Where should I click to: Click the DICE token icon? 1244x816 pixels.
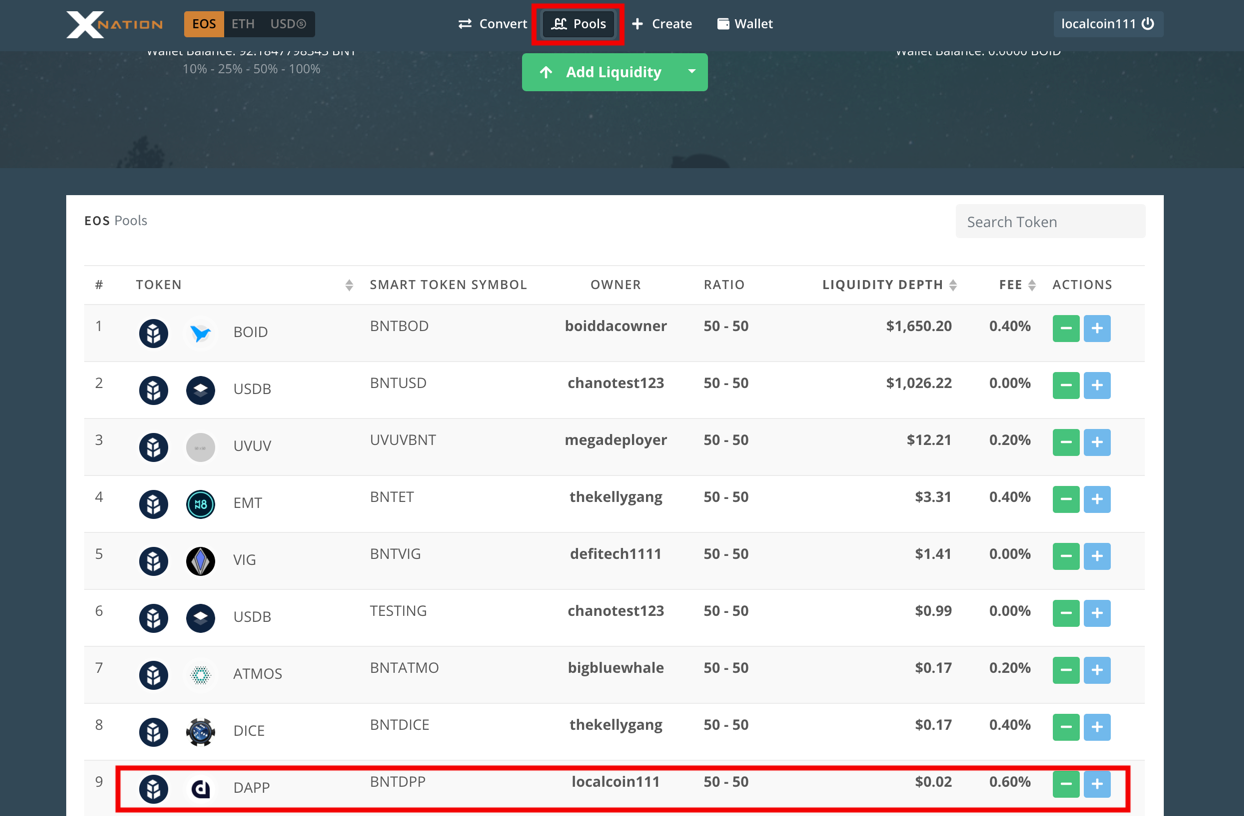[x=201, y=732]
